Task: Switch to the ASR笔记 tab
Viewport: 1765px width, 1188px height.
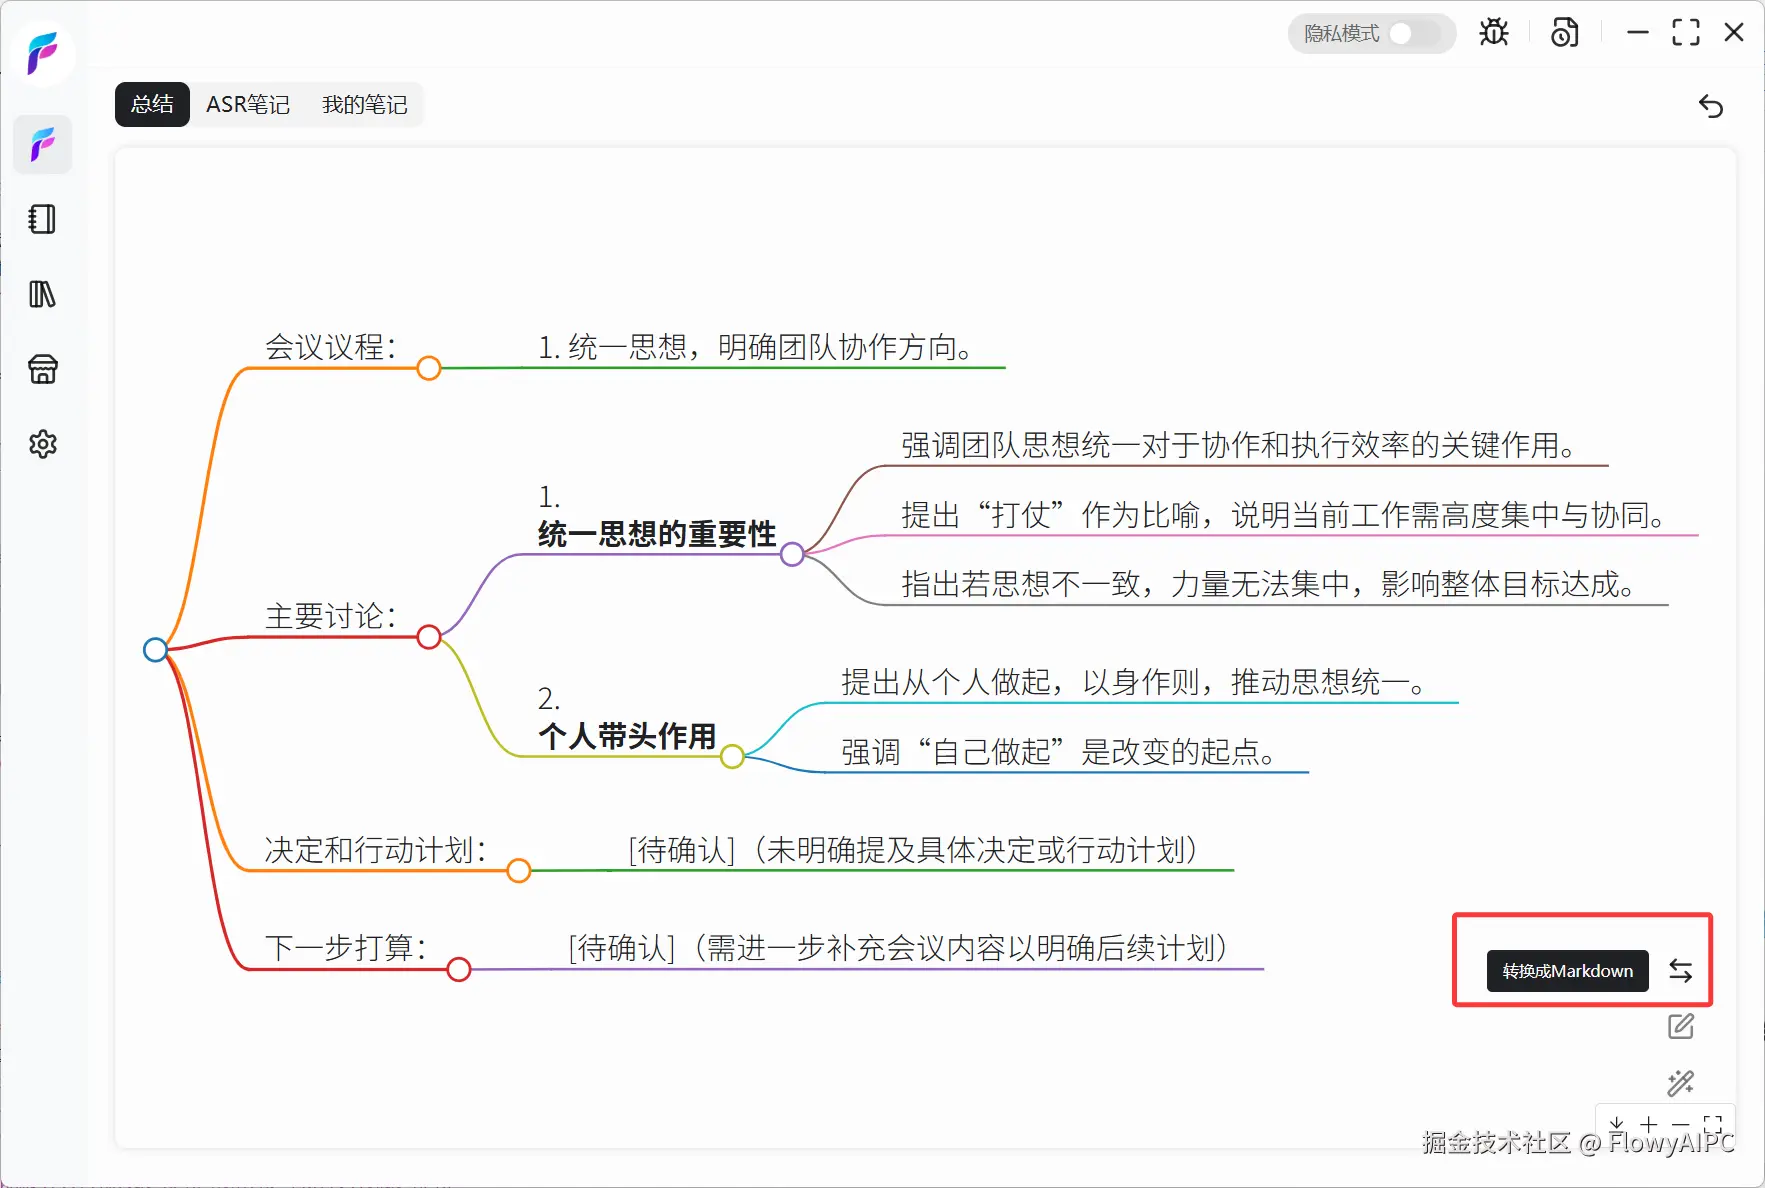Action: point(248,104)
